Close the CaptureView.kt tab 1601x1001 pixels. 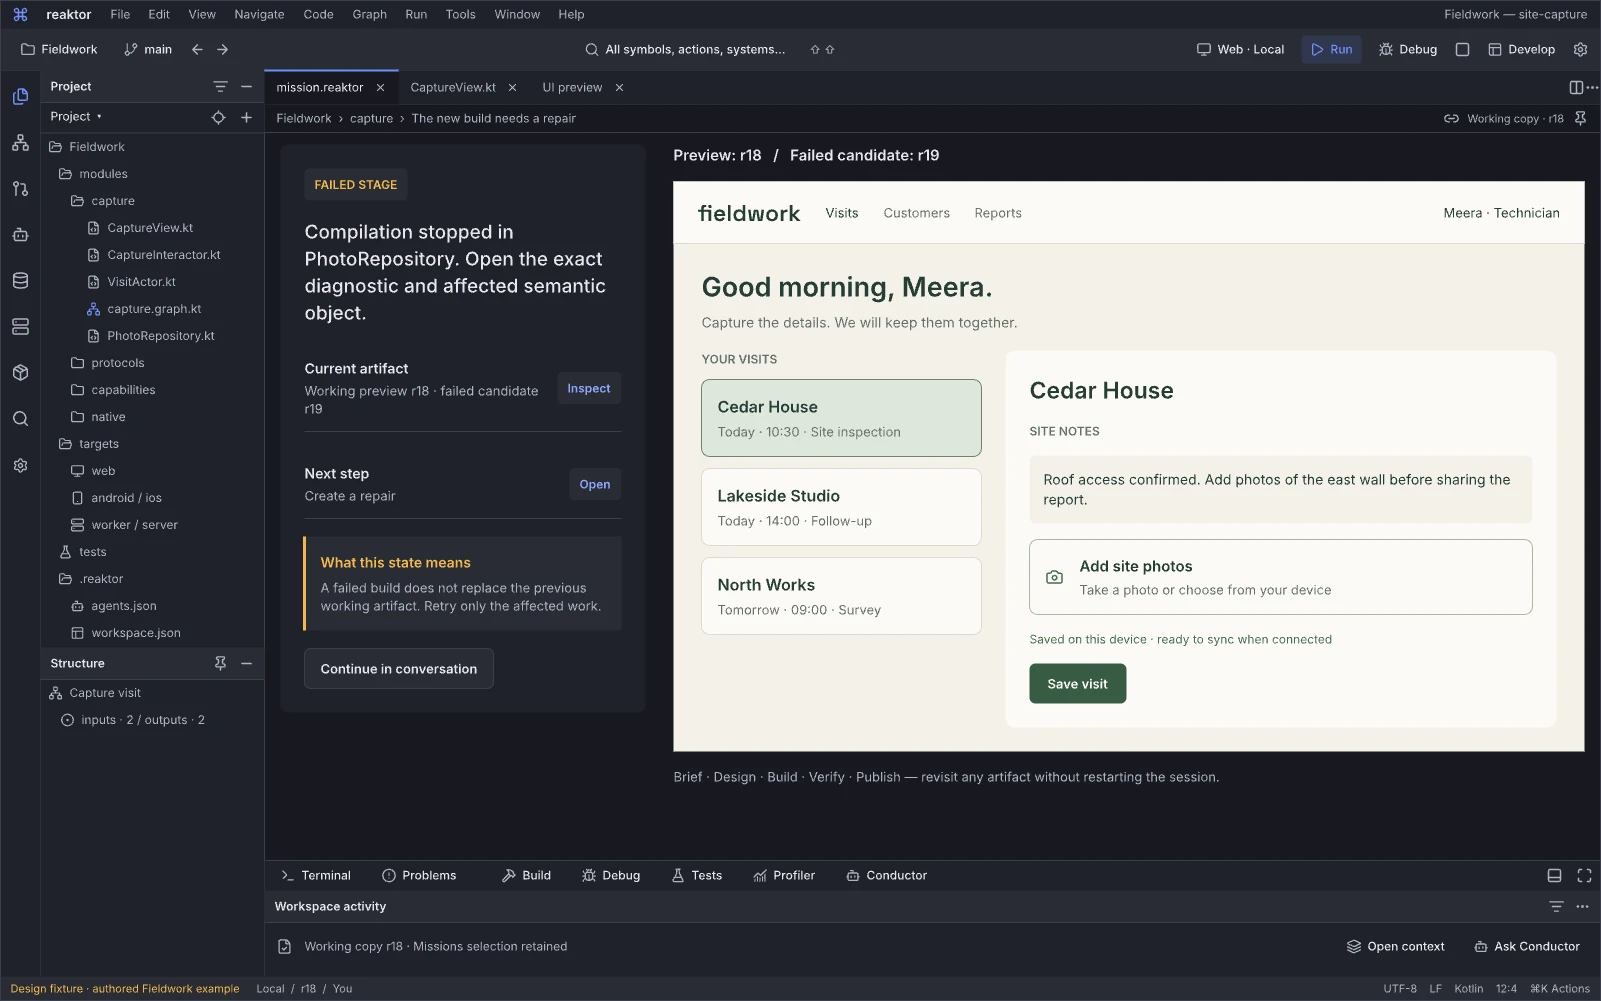click(x=512, y=87)
